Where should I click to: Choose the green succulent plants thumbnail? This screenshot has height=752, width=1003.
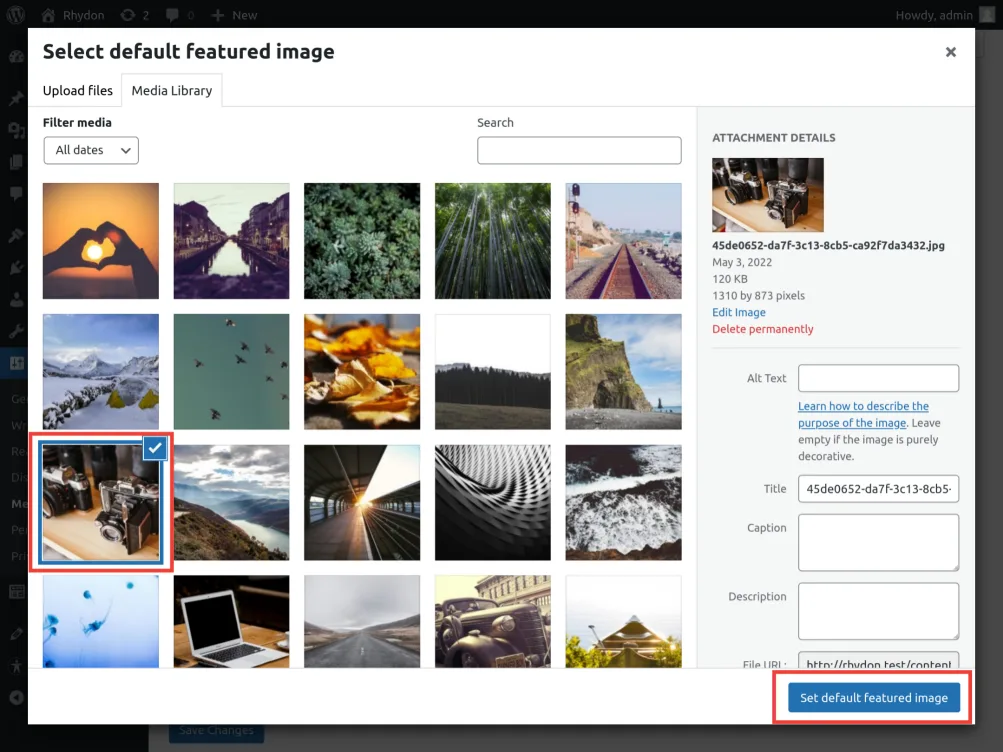362,241
